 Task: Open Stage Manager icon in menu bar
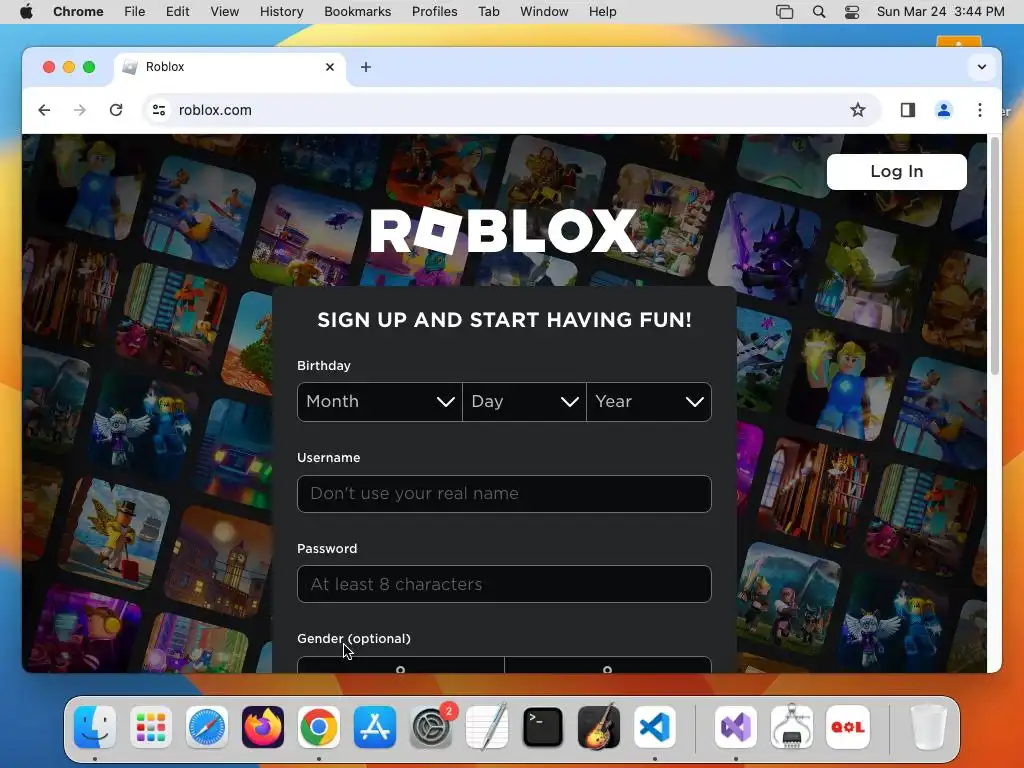click(784, 11)
